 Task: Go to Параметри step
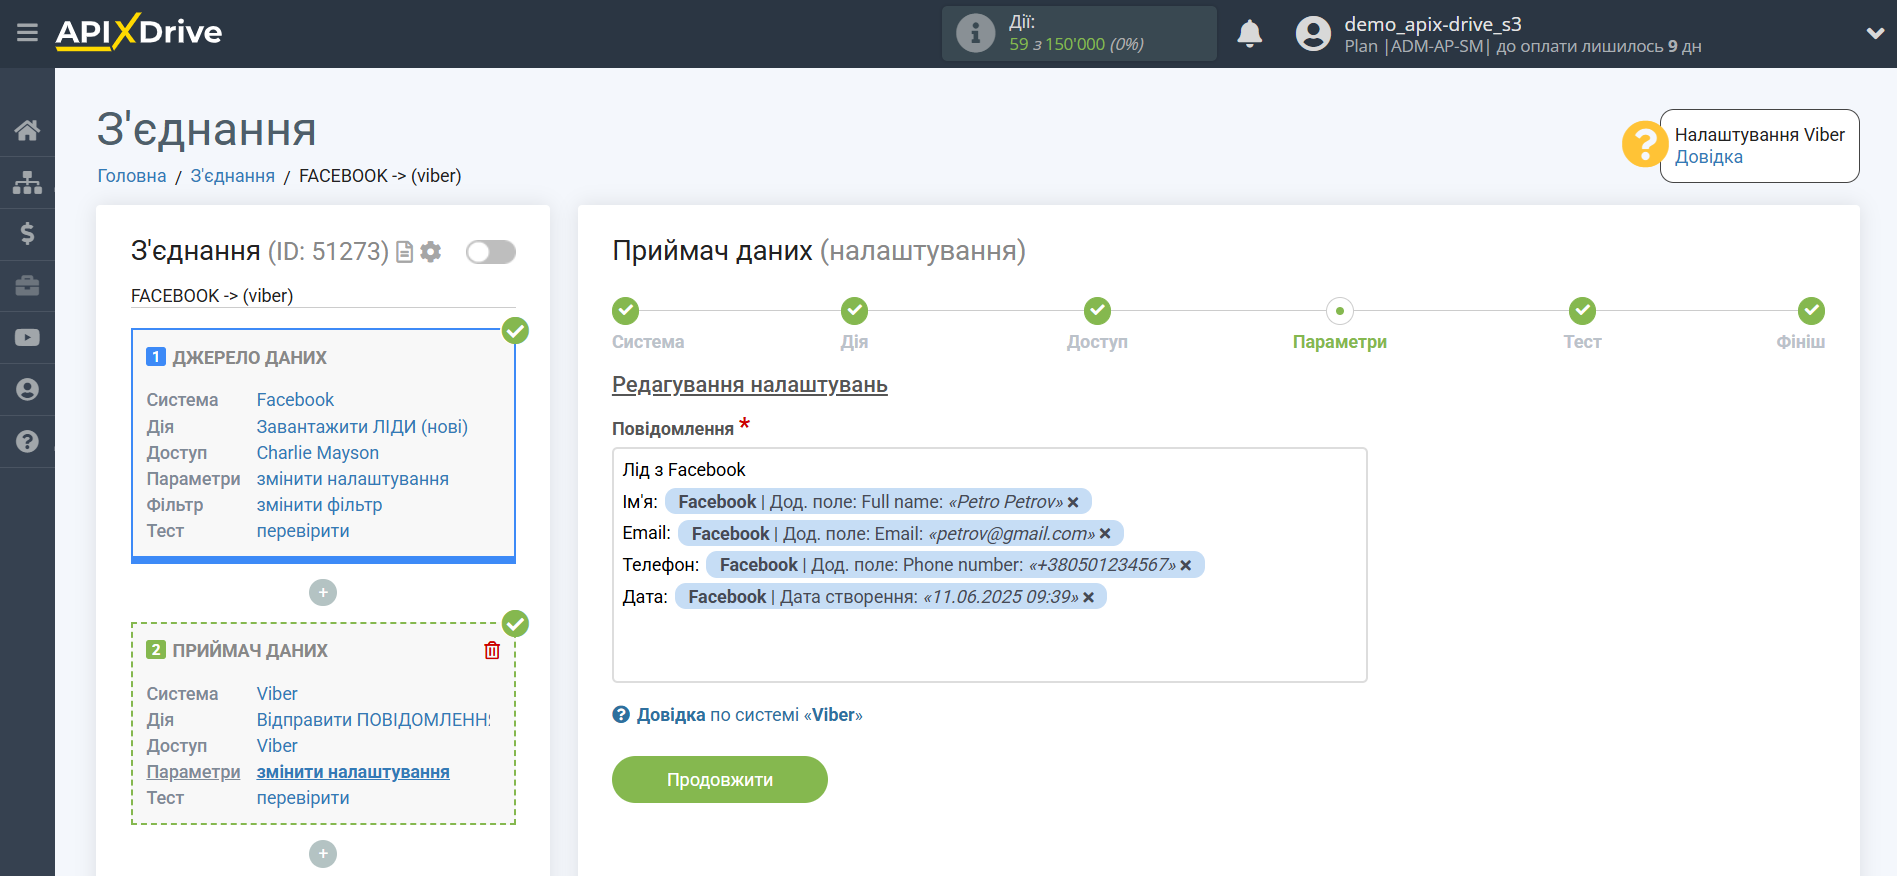click(x=1340, y=311)
